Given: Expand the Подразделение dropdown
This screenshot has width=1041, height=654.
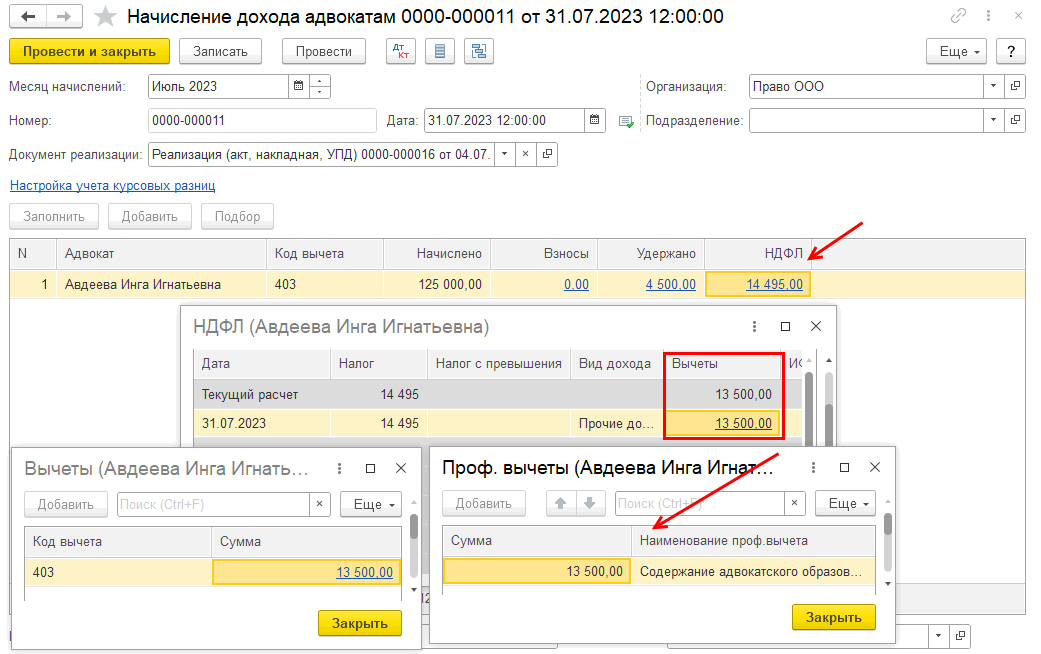Looking at the screenshot, I should [993, 121].
